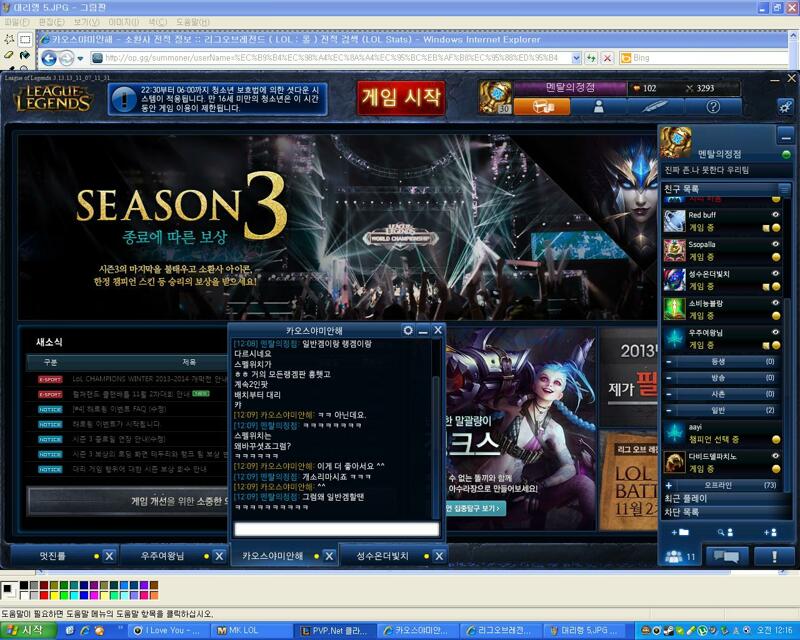Toggle the spectate eye for 소비농불랑
This screenshot has height=640, width=800.
(776, 303)
